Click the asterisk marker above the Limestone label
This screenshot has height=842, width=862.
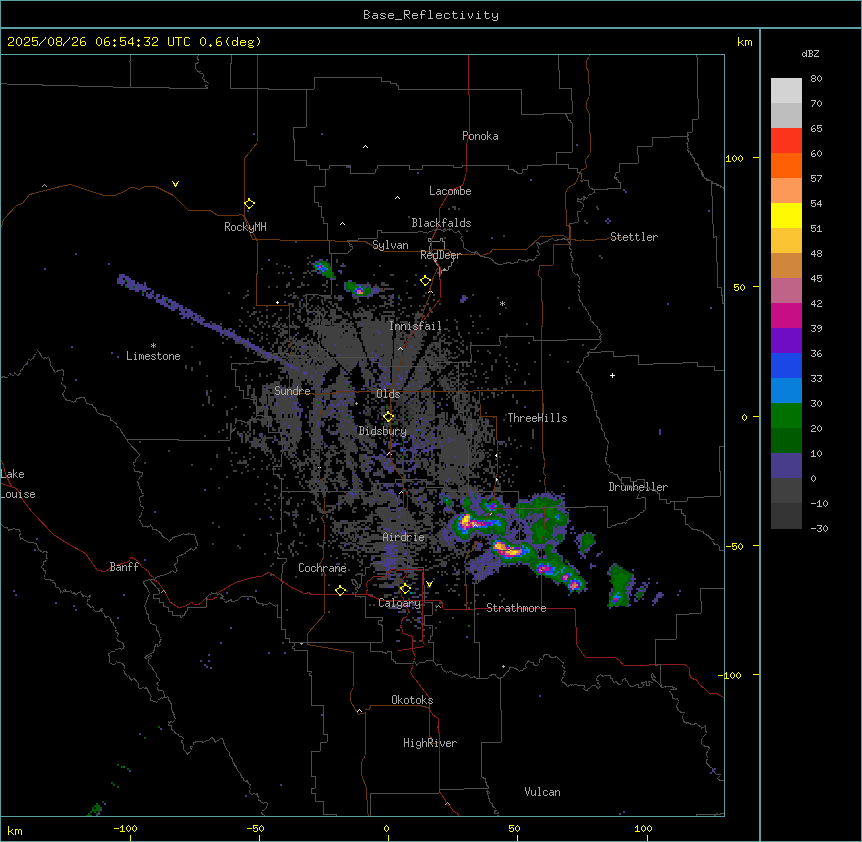[153, 346]
